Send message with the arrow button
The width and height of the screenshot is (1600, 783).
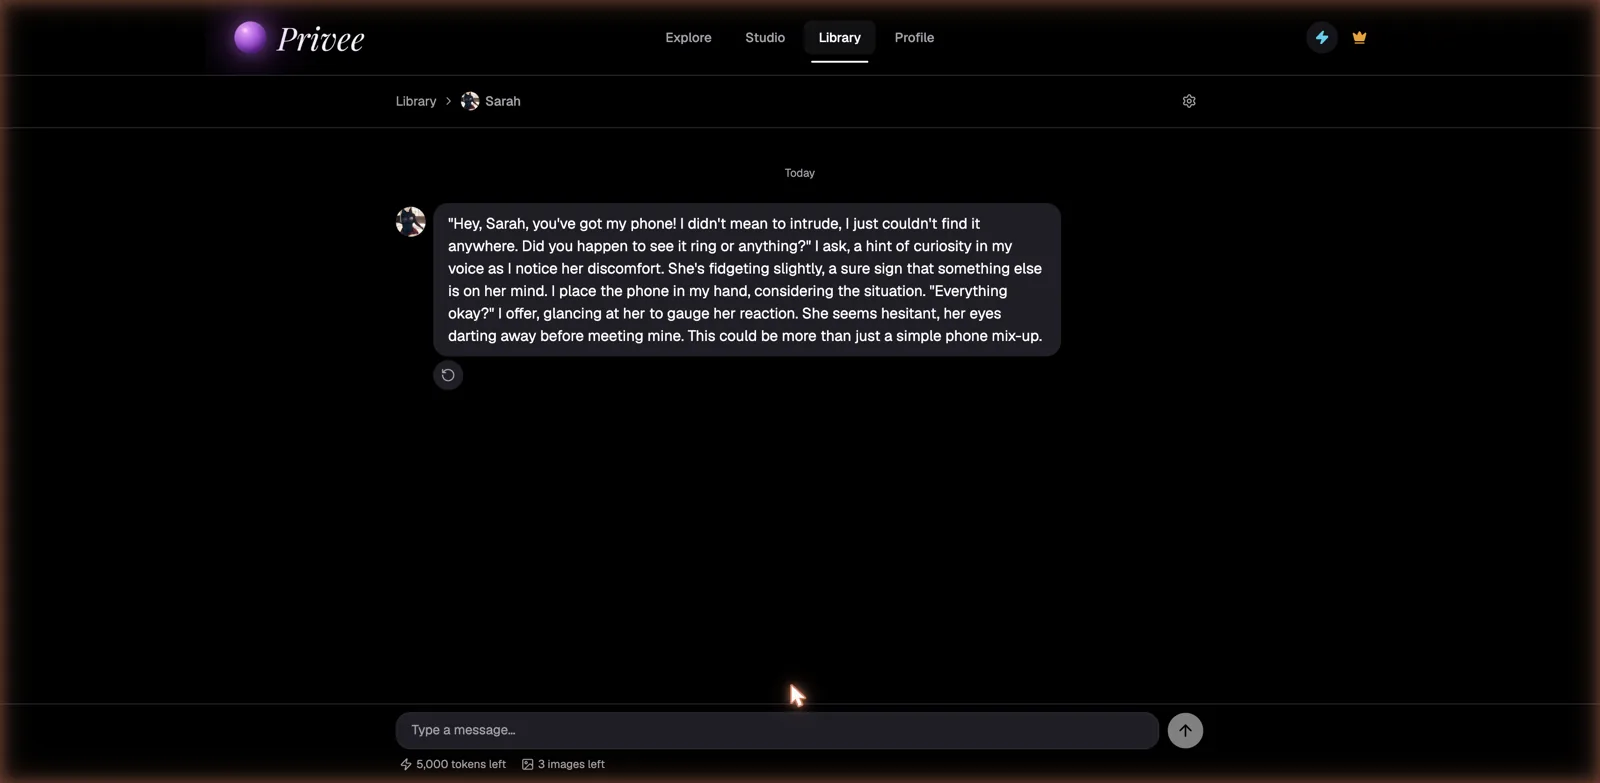[1185, 730]
